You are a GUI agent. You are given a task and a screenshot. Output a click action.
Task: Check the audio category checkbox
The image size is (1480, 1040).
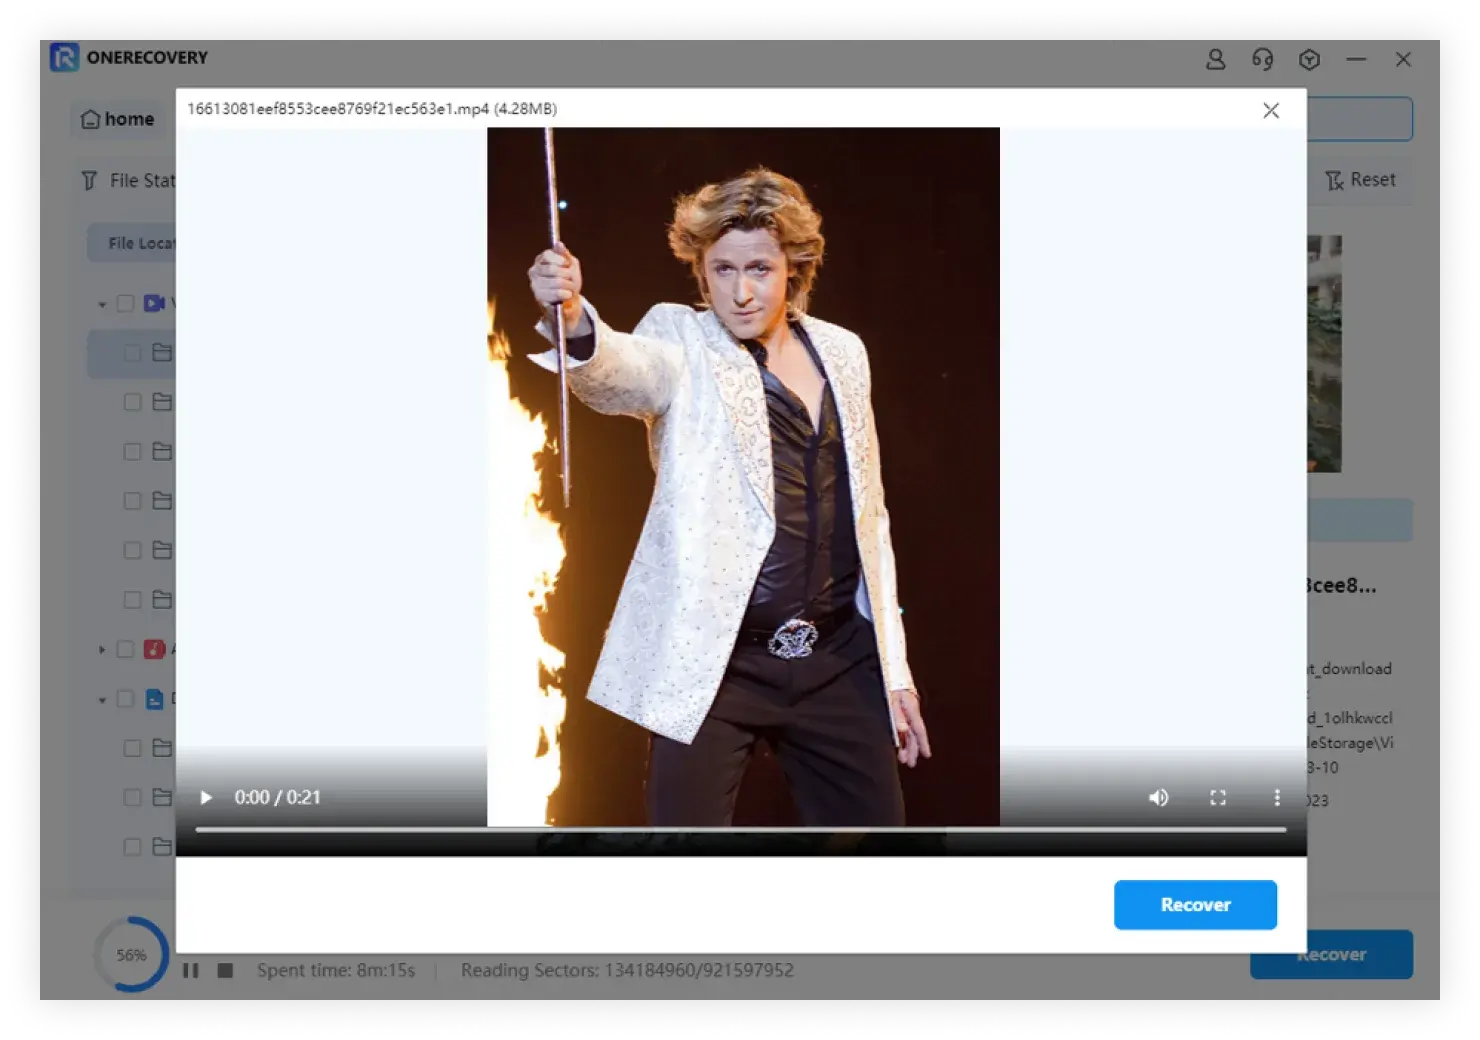125,649
